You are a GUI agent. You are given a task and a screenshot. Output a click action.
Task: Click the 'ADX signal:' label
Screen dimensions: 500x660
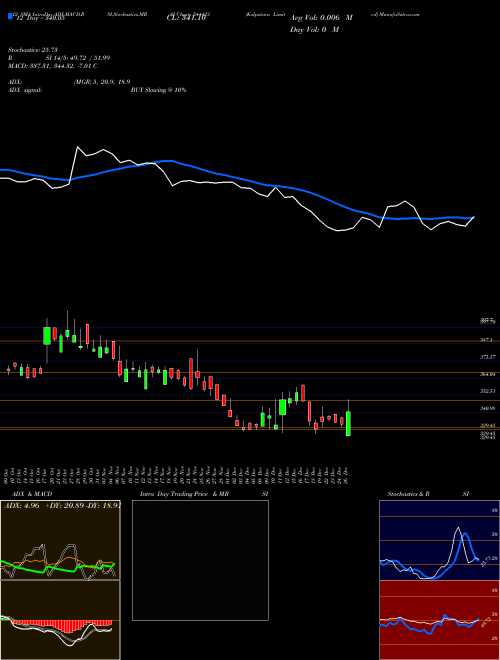point(24,90)
